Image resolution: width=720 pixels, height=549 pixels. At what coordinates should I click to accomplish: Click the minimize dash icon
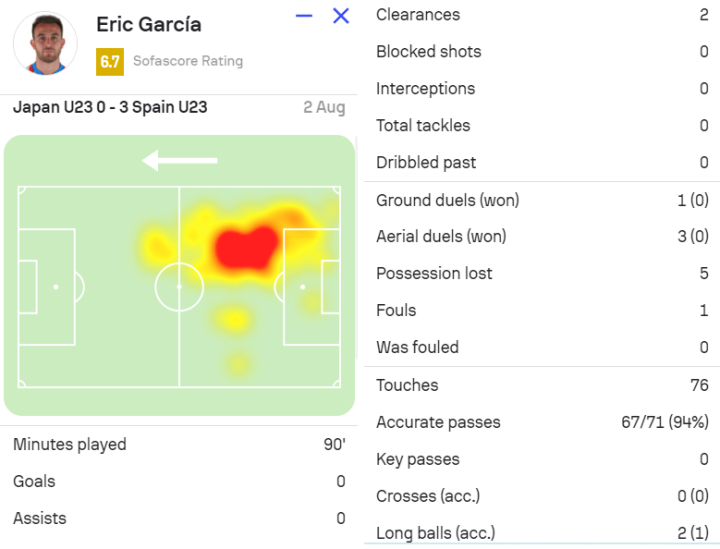point(305,16)
